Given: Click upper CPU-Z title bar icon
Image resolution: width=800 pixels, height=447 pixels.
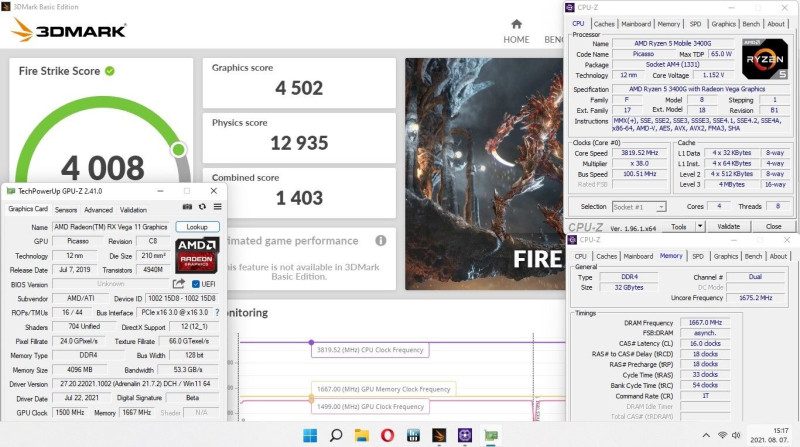Looking at the screenshot, I should tap(570, 7).
